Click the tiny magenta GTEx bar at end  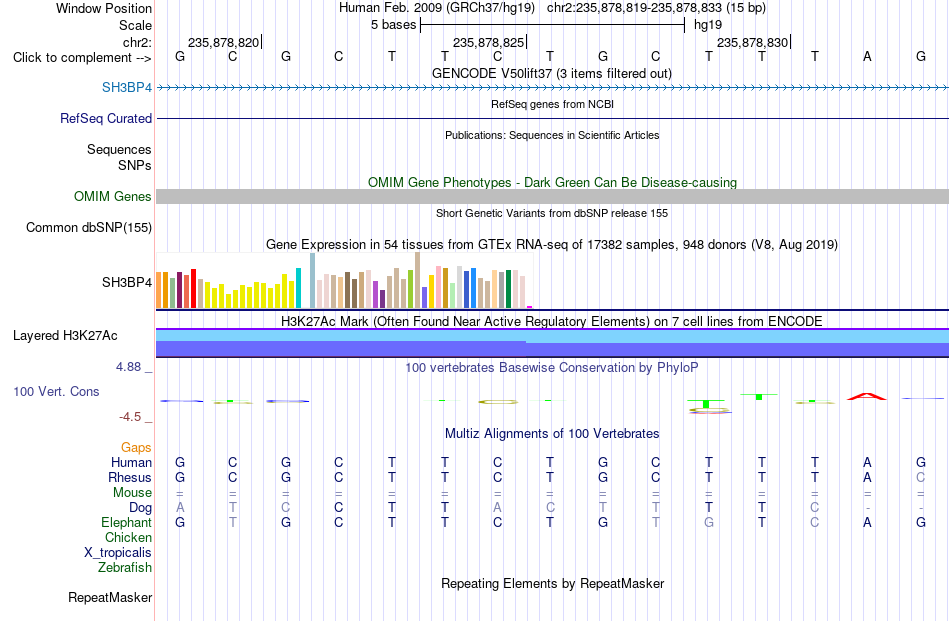[530, 307]
